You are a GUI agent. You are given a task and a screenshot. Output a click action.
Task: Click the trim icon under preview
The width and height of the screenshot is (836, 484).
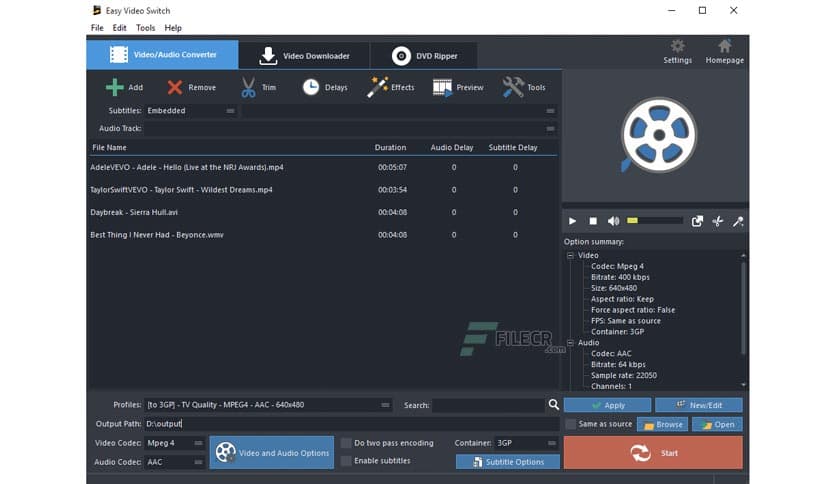tap(718, 221)
